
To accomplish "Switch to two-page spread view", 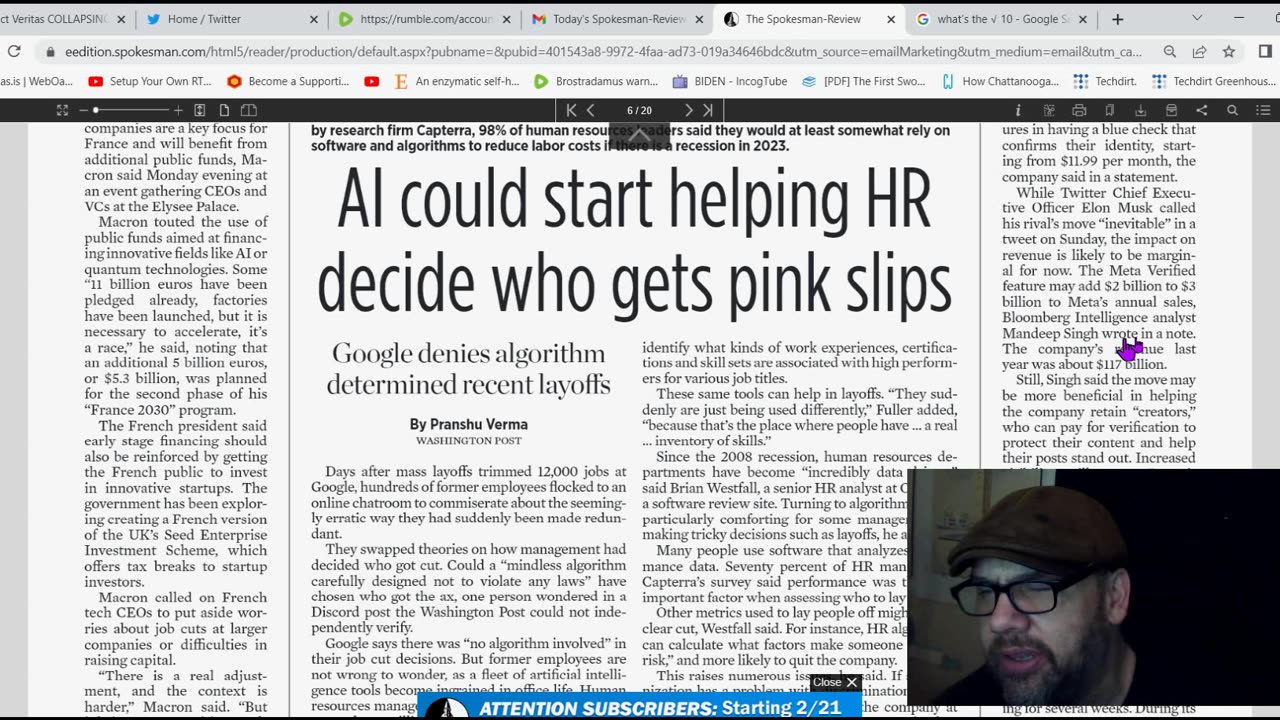I will (x=249, y=110).
